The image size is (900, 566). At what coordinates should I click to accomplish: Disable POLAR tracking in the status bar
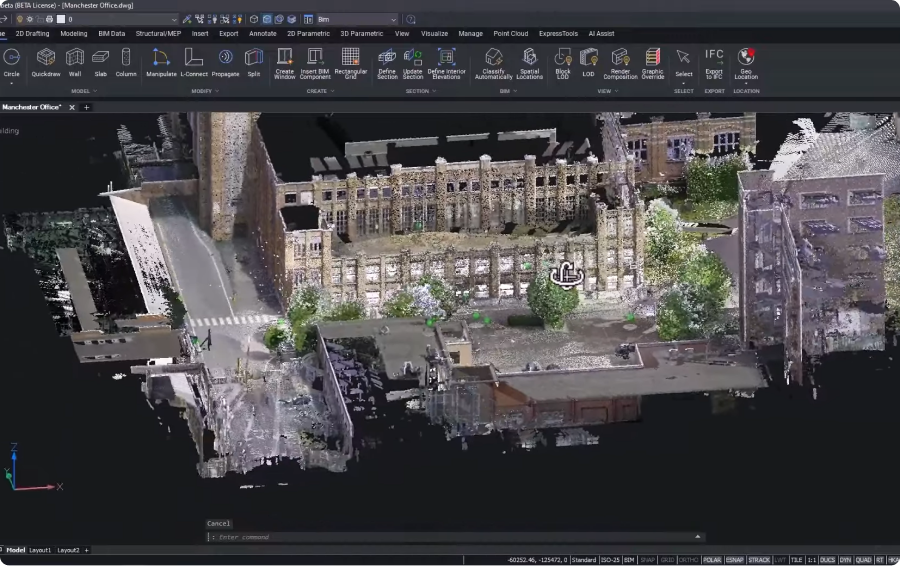[x=712, y=560]
